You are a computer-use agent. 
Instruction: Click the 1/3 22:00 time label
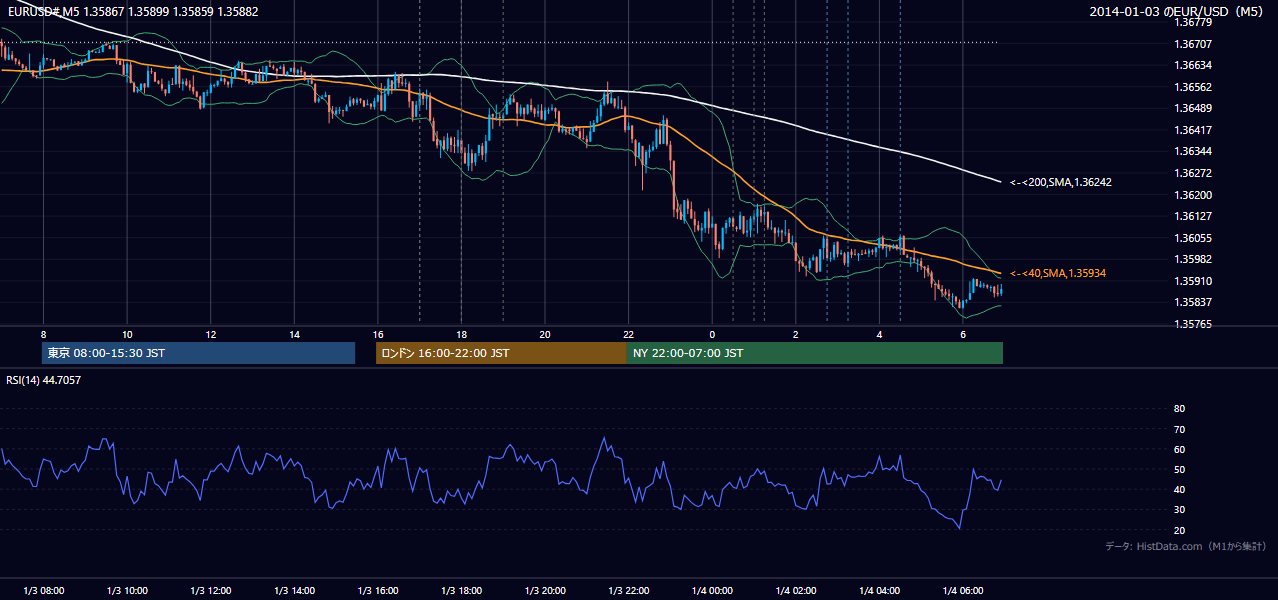628,591
